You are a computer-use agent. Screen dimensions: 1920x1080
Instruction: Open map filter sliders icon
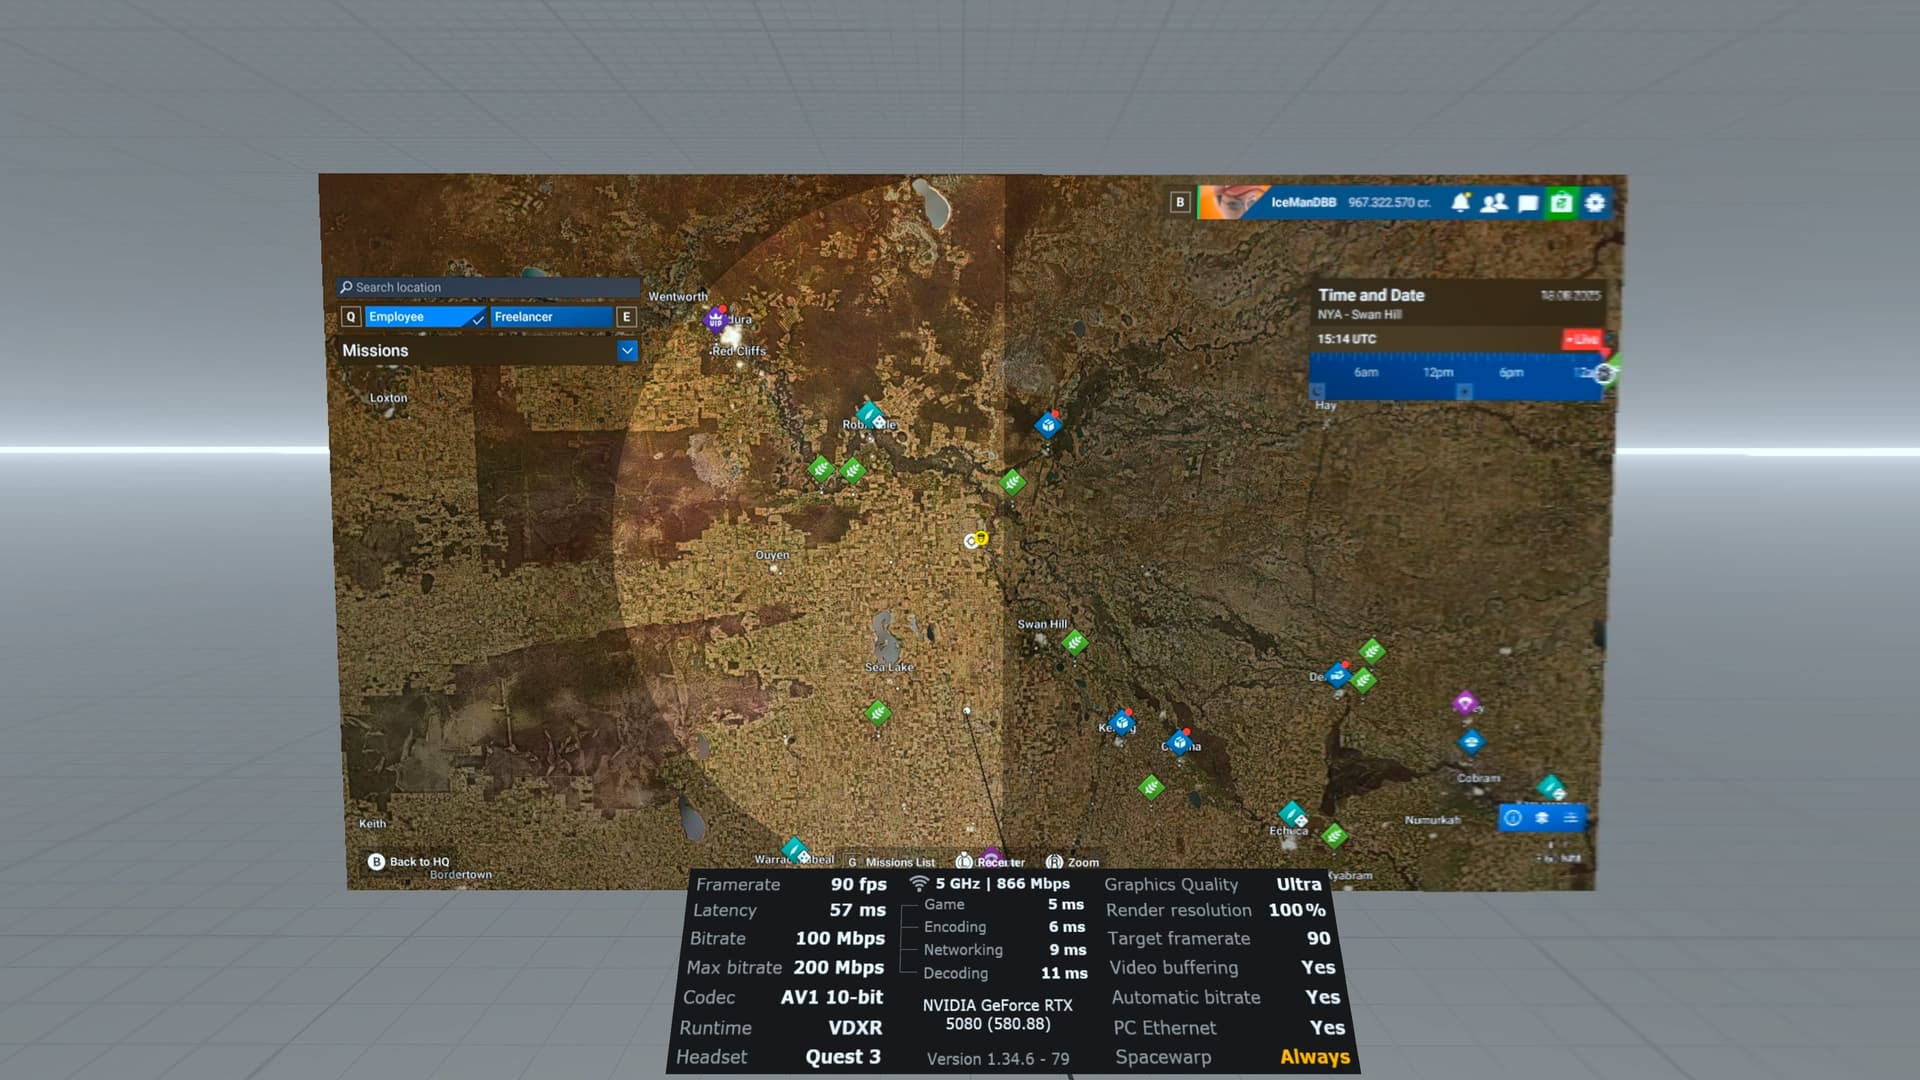1571,818
